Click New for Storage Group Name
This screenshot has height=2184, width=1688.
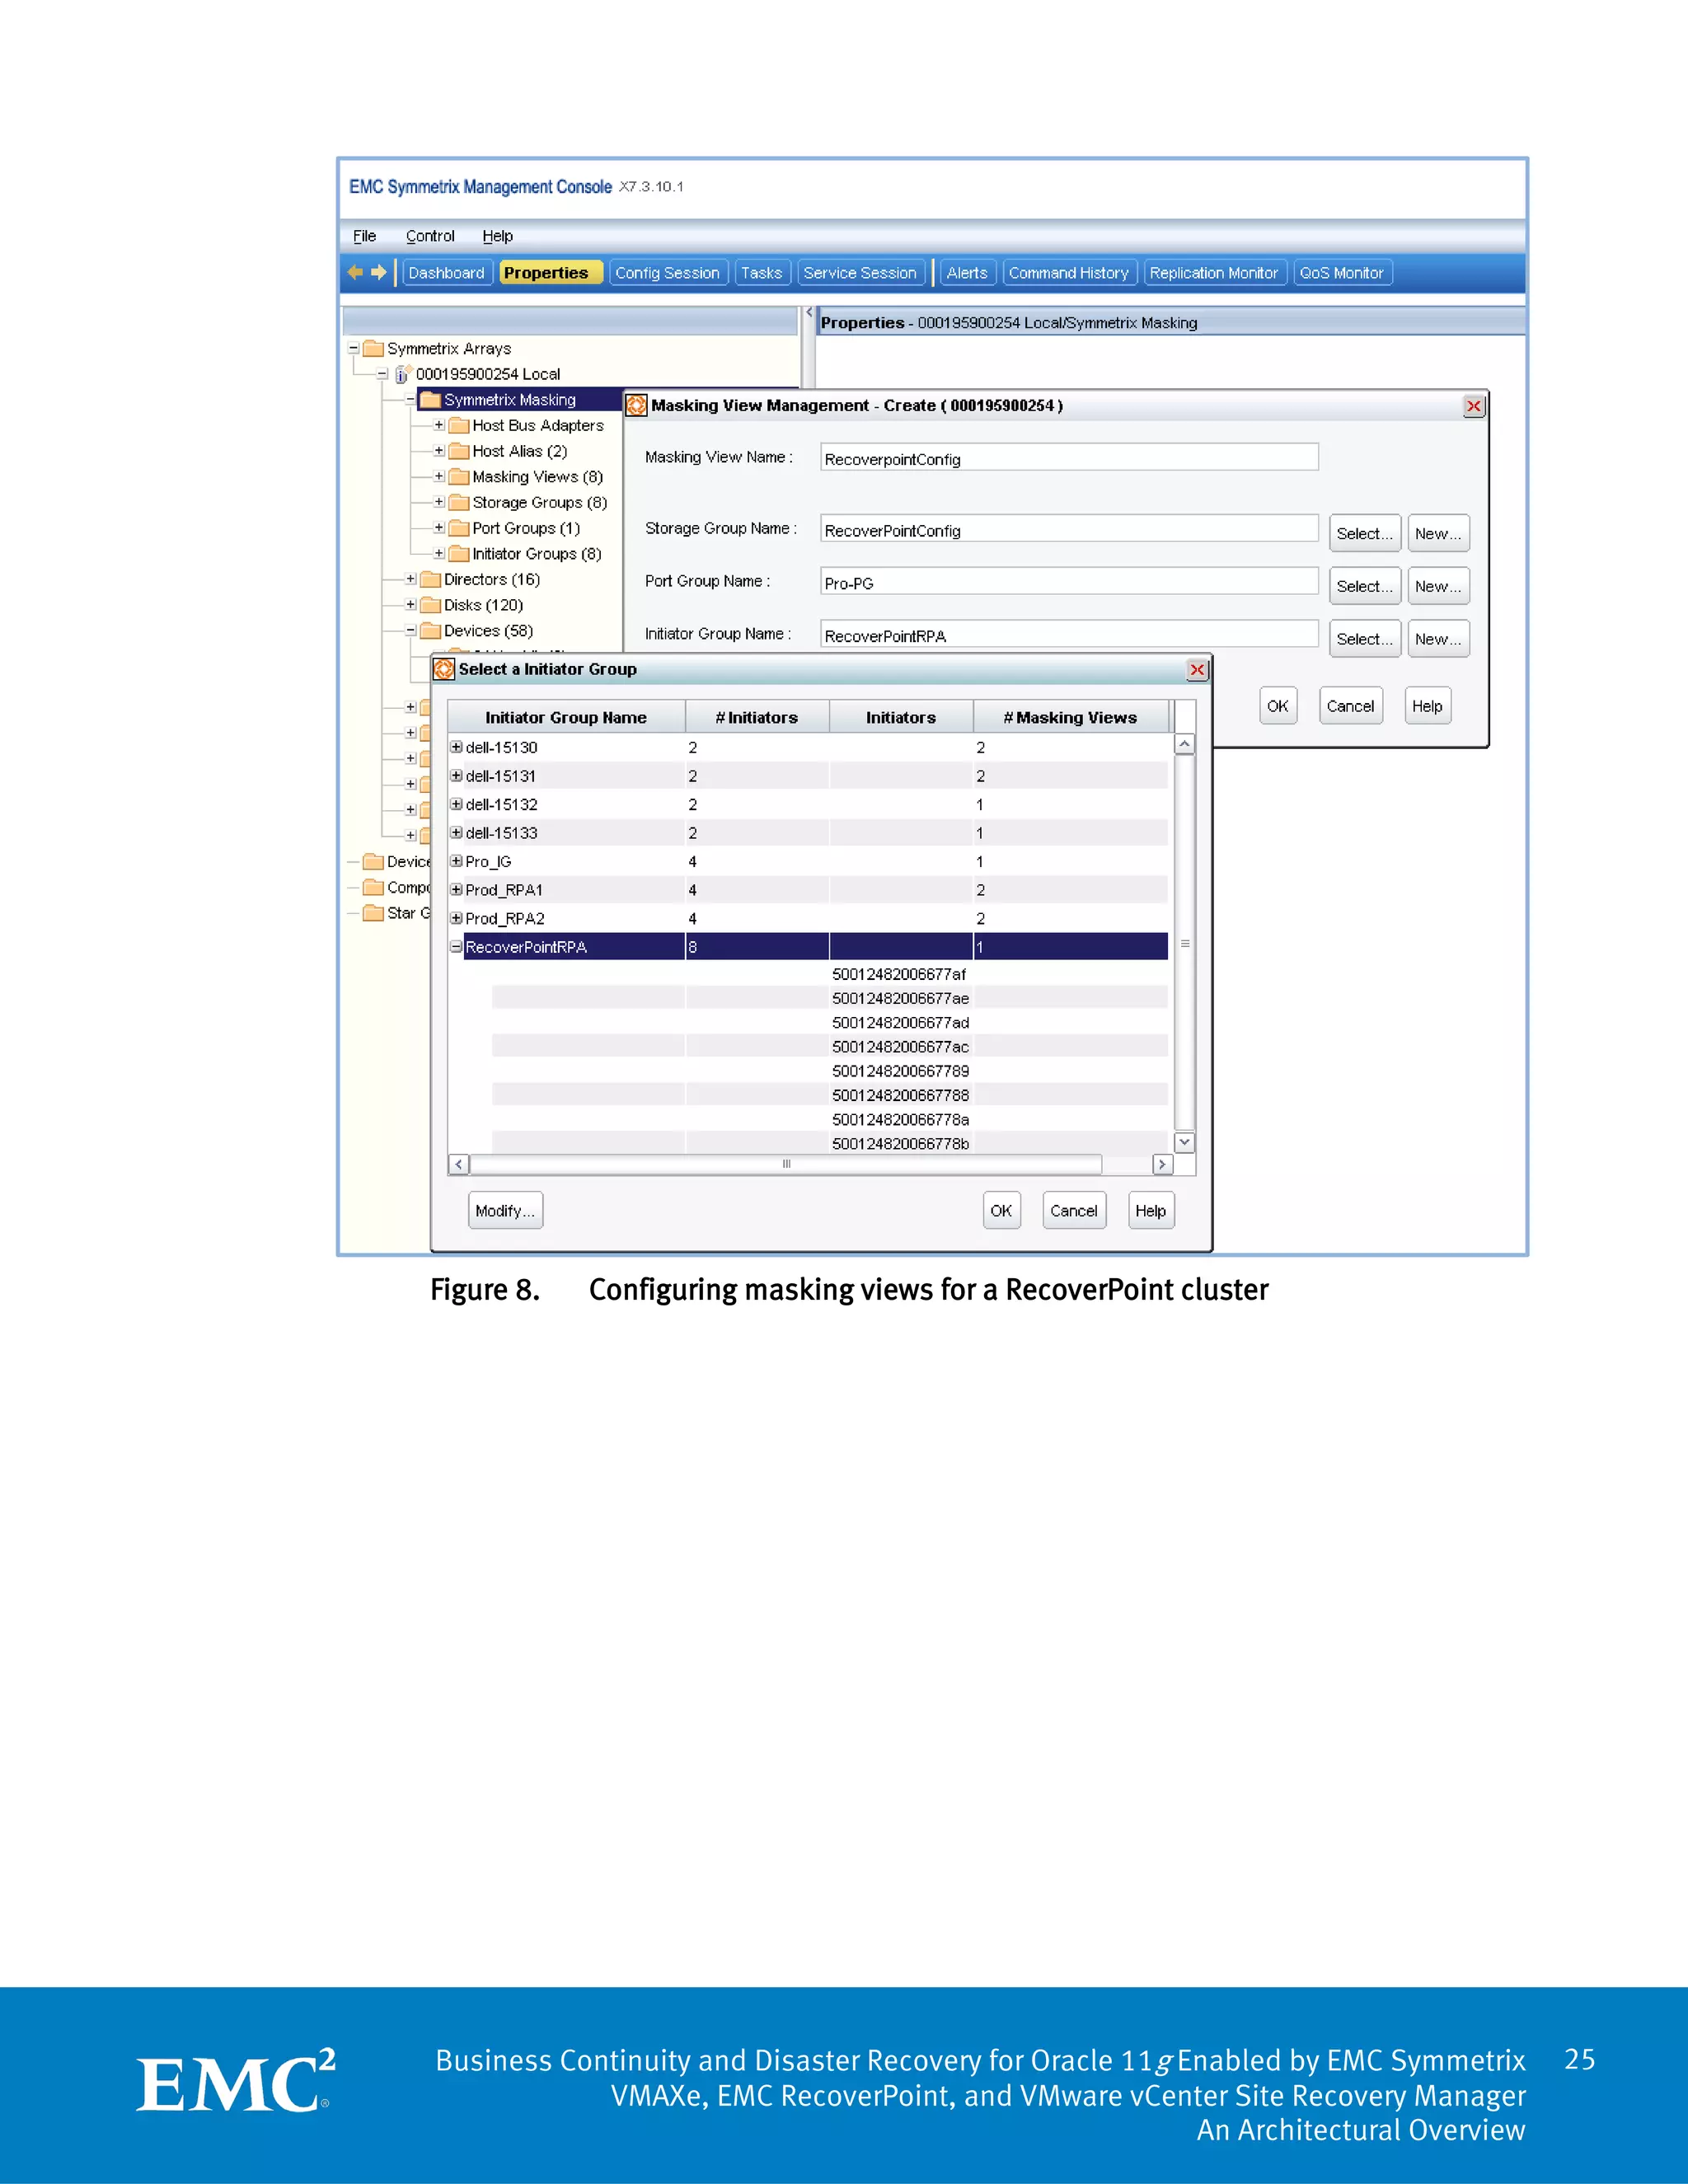point(1438,533)
